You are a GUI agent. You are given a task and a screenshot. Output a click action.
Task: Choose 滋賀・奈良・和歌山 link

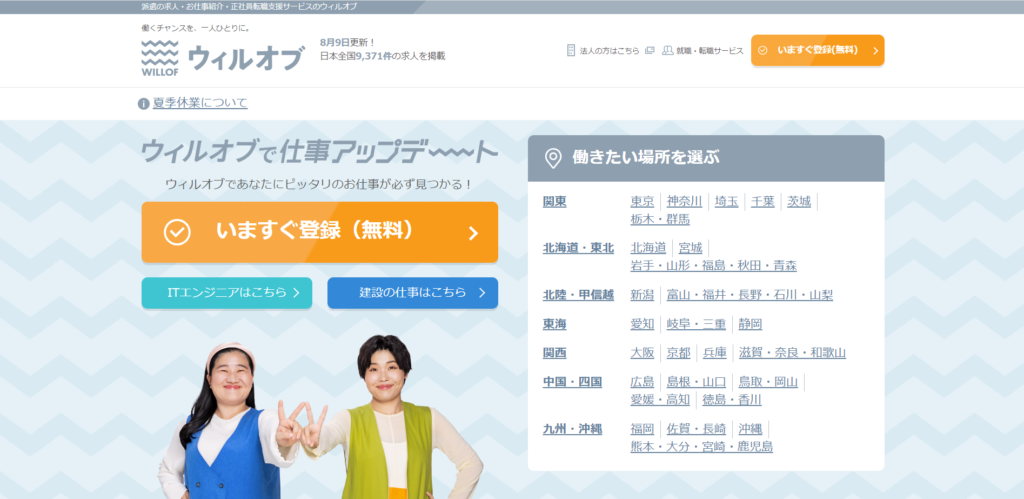point(792,353)
